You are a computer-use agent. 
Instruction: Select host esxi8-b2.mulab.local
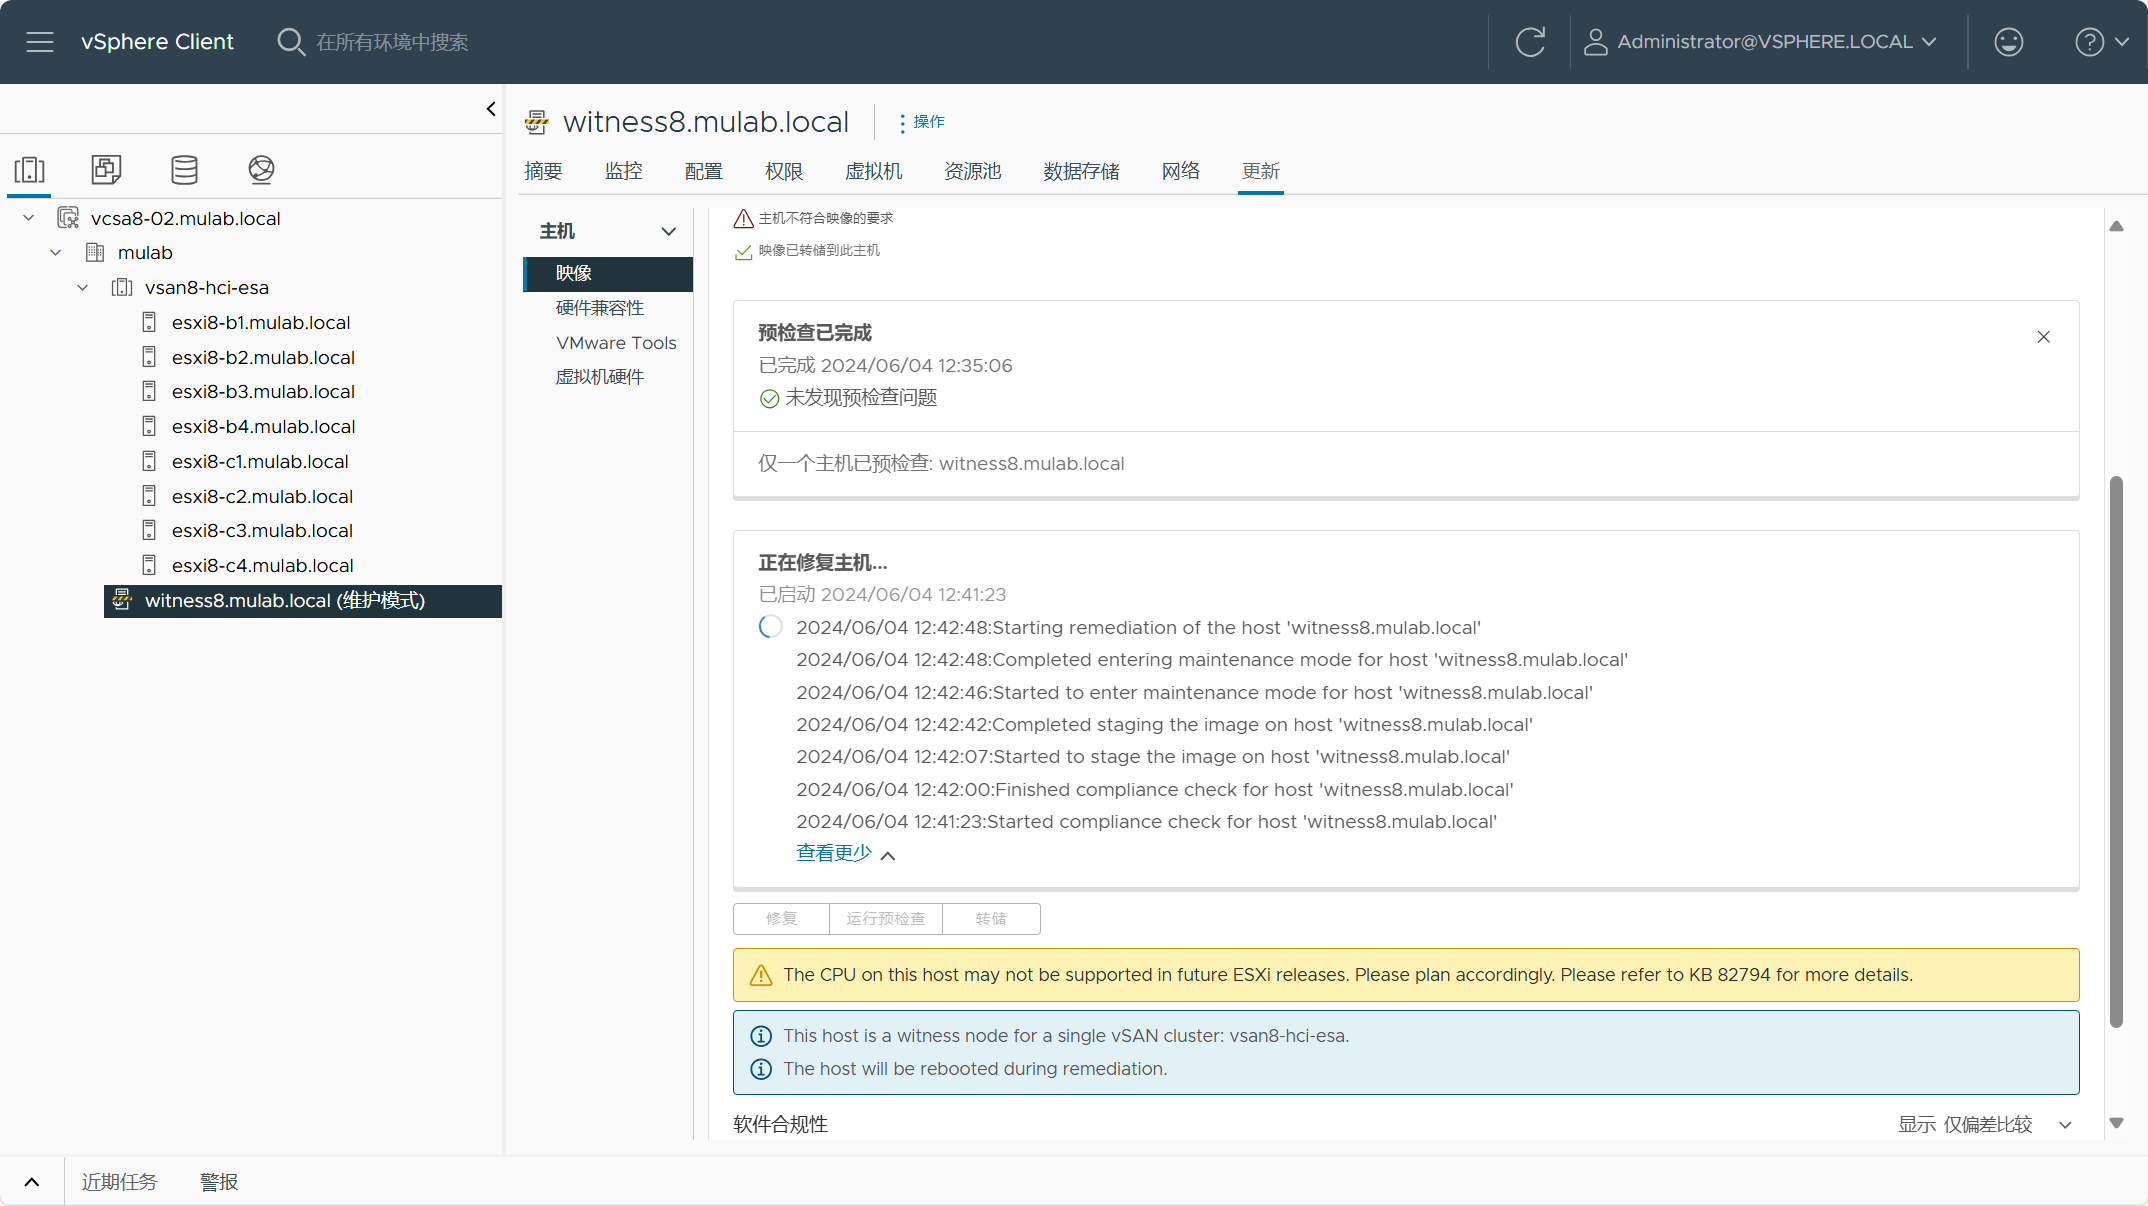(x=263, y=358)
